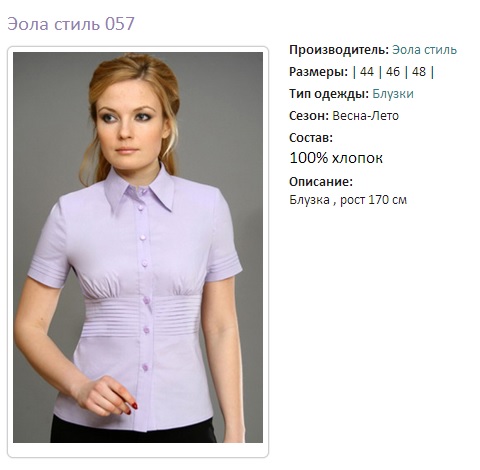Click the 100% хлопок composition text
The width and height of the screenshot is (480, 470).
(x=336, y=158)
